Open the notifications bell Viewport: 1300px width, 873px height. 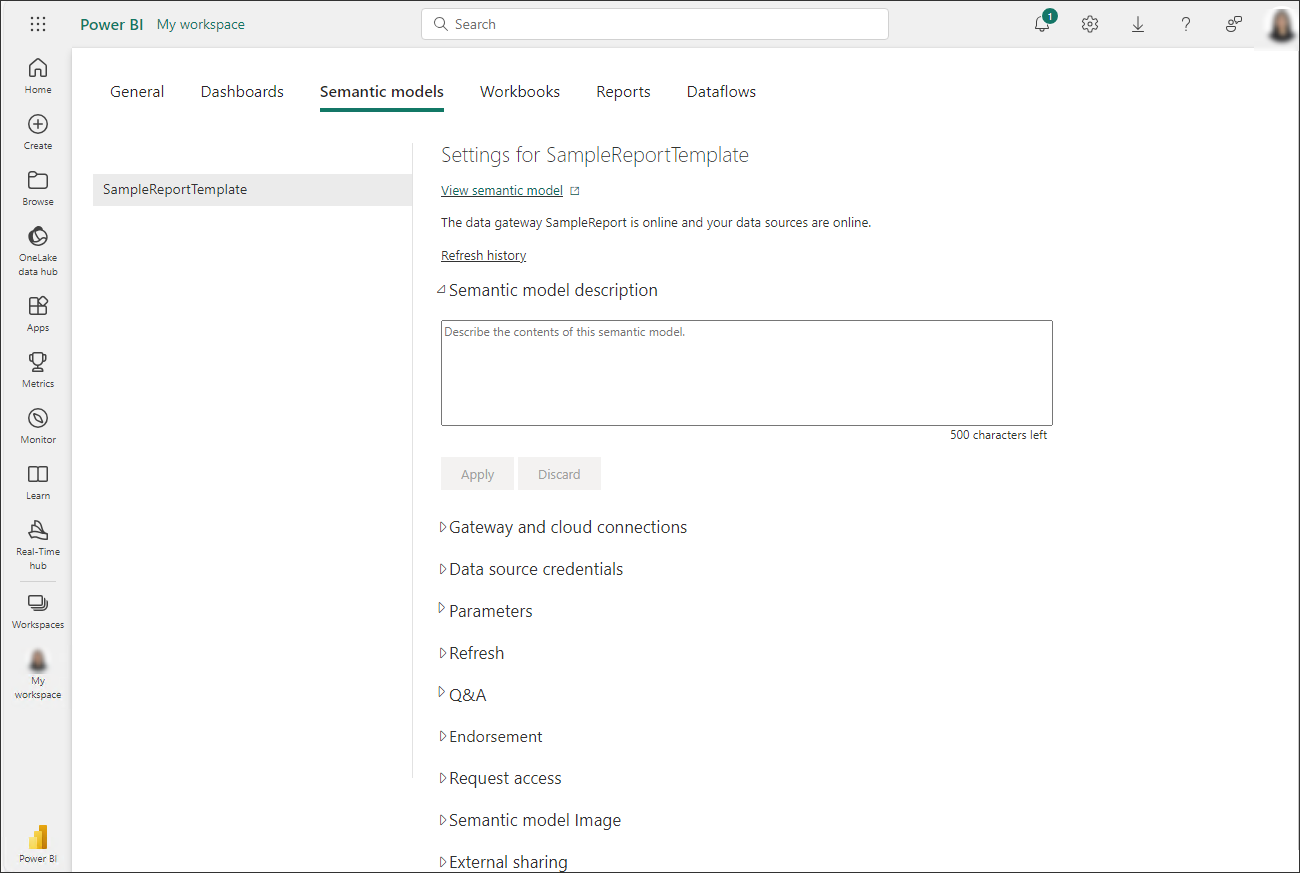(1041, 24)
